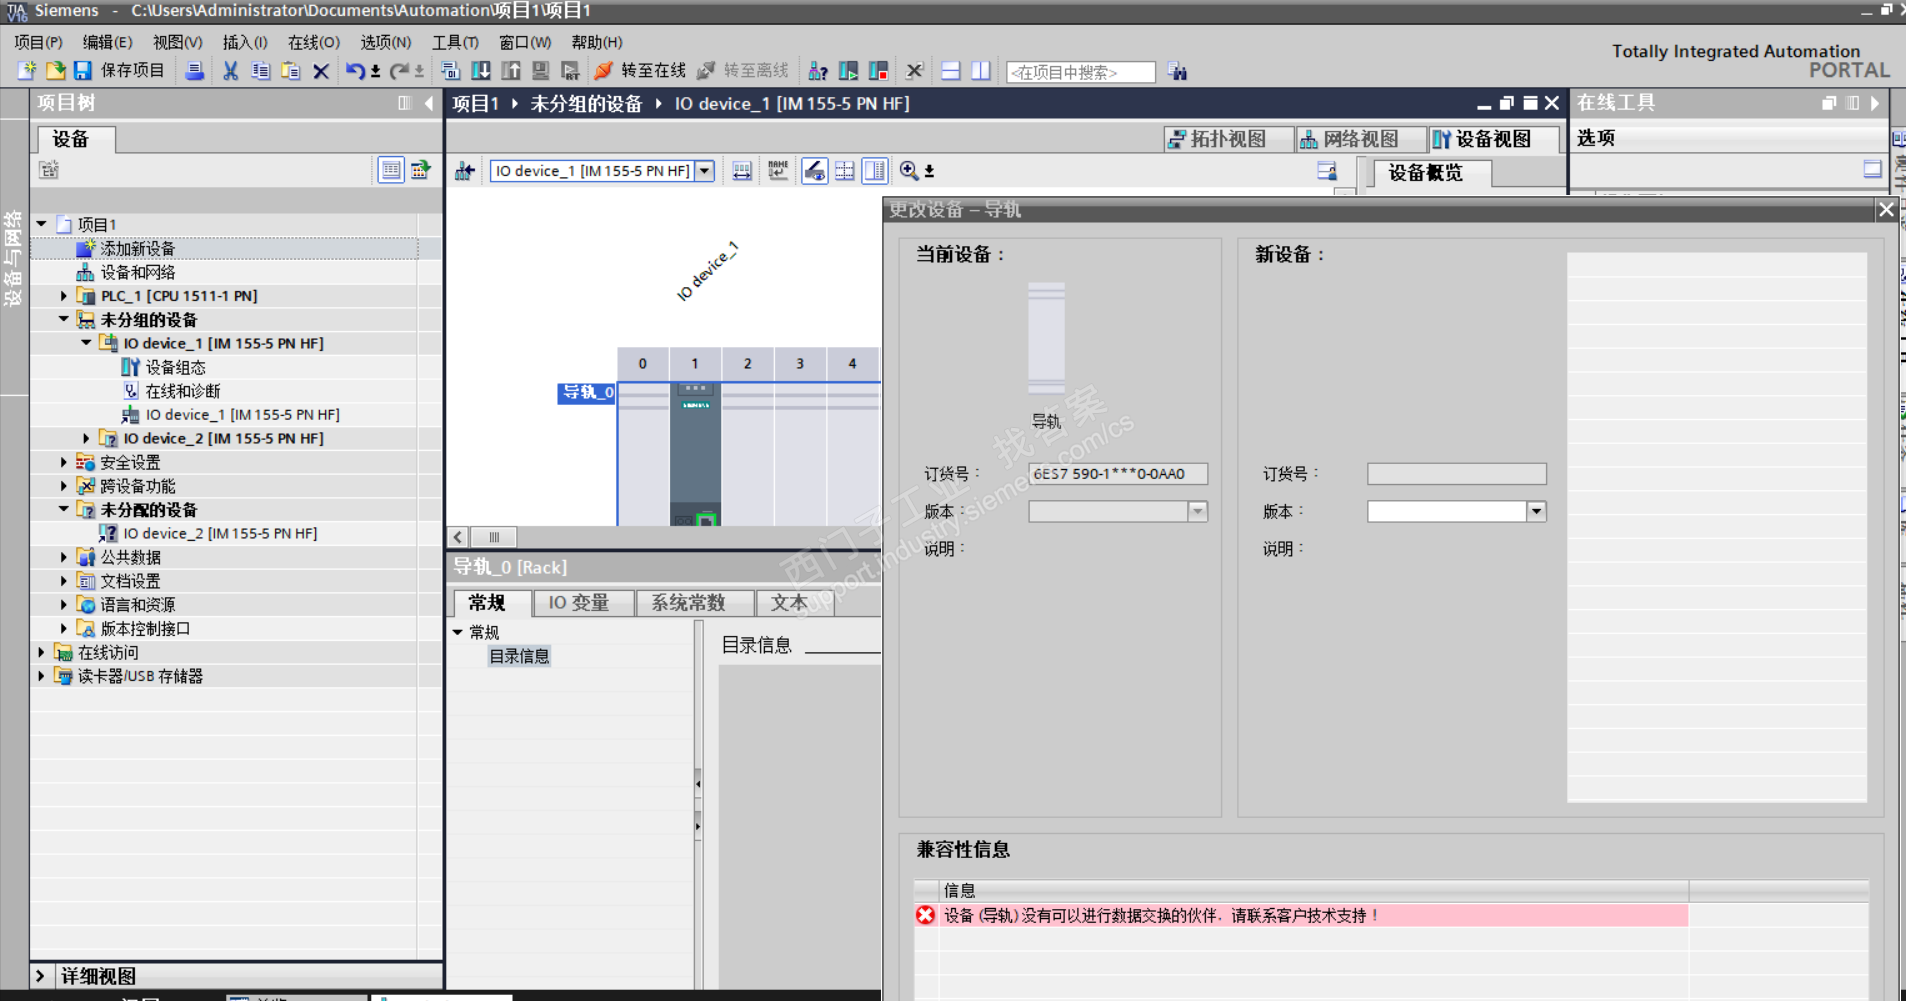Collapse the 未分配的设备 node
The image size is (1906, 1001).
(x=64, y=509)
